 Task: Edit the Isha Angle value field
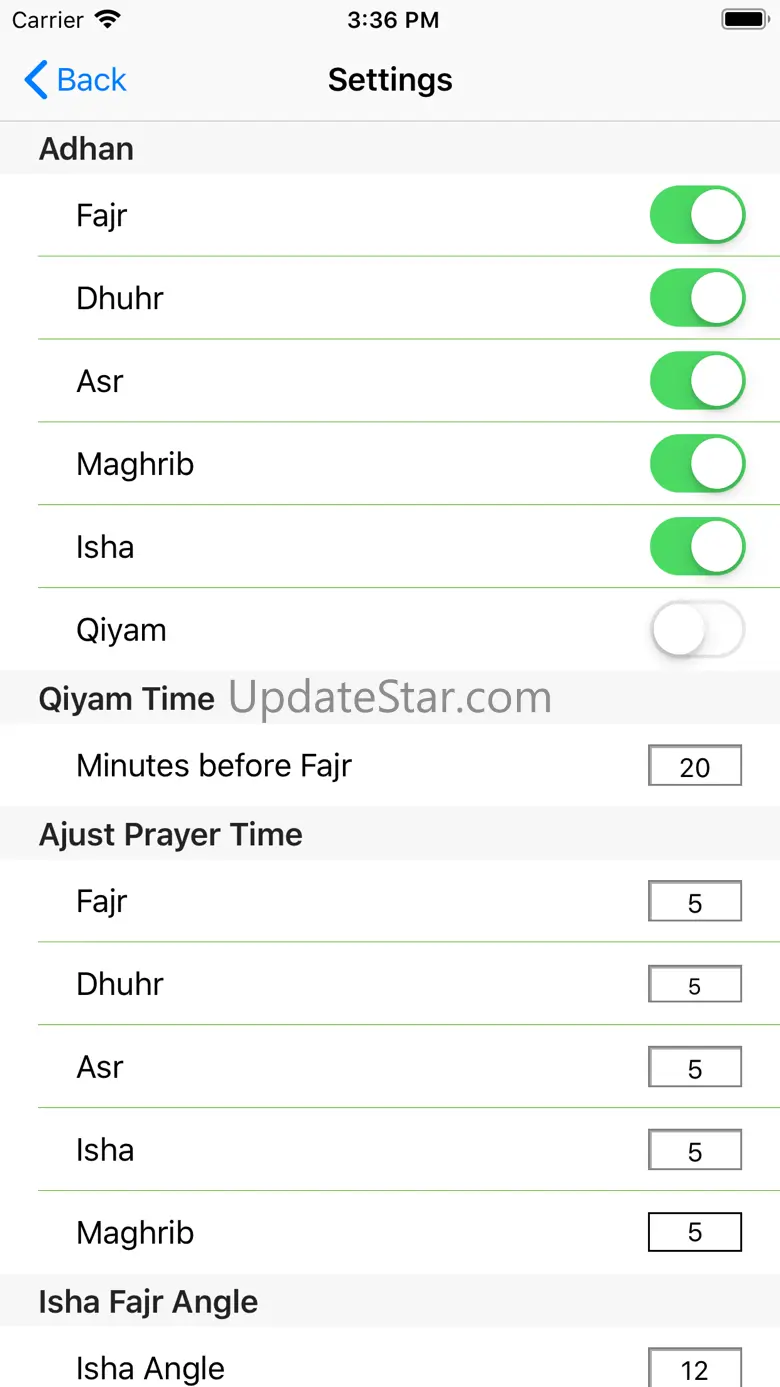click(695, 1368)
